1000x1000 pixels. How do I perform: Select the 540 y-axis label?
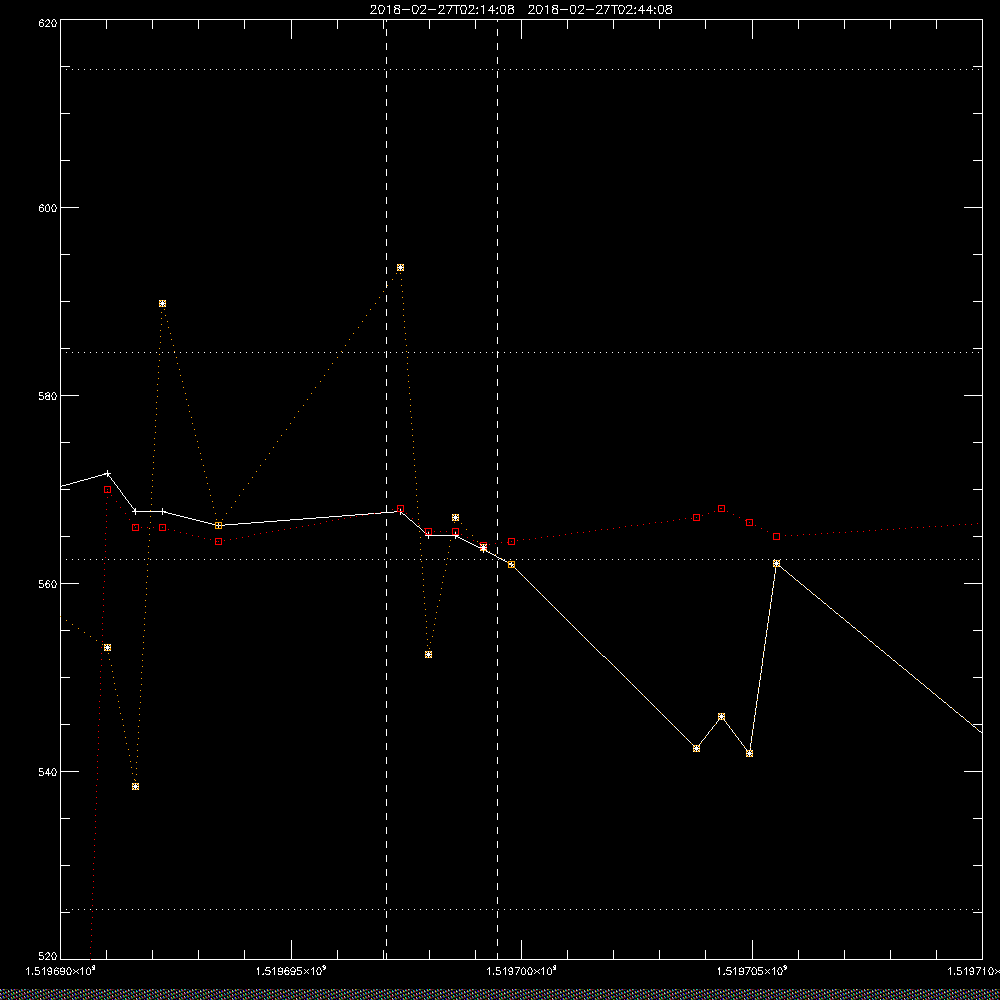(48, 772)
